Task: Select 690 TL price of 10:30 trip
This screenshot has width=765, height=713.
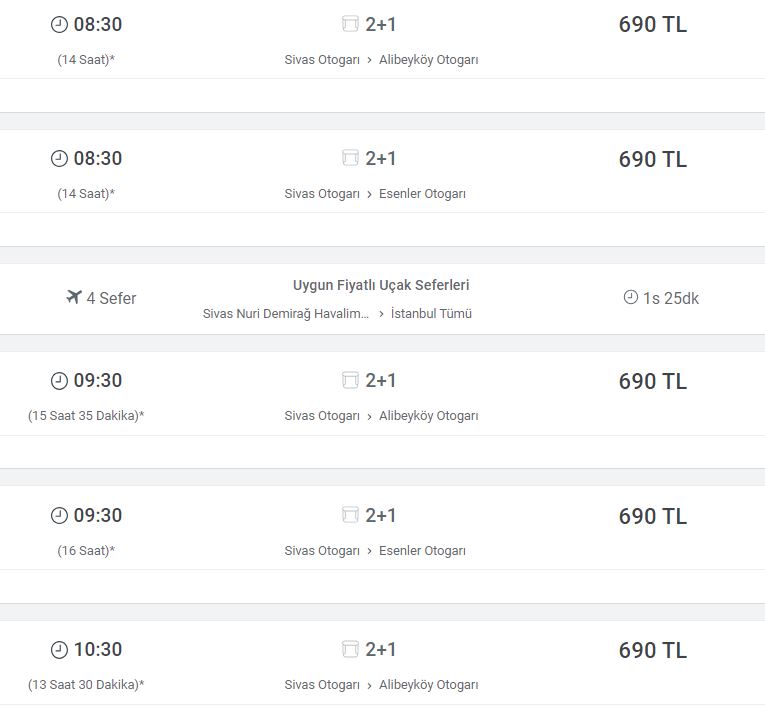Action: coord(652,650)
